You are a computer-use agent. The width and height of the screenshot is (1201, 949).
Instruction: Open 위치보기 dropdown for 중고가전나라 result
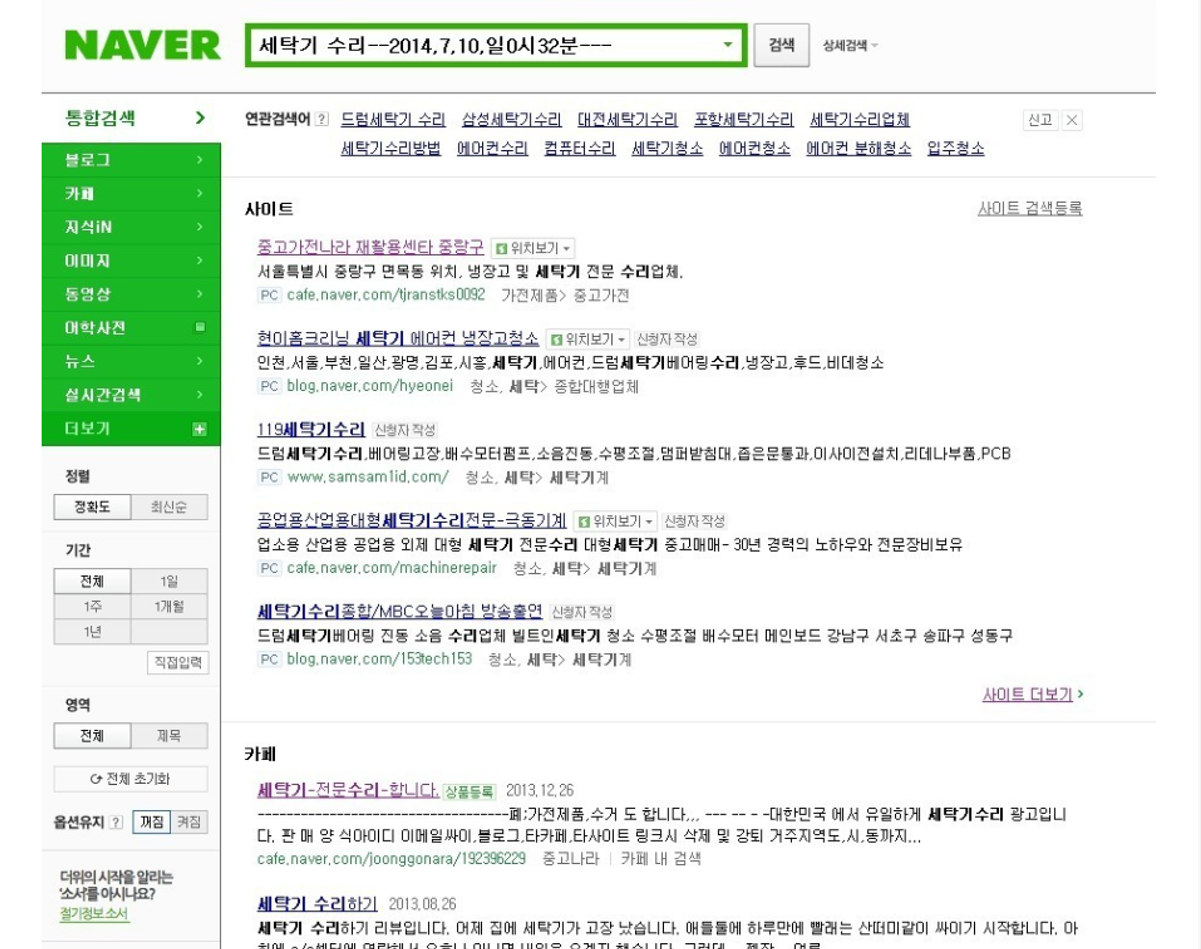[534, 247]
